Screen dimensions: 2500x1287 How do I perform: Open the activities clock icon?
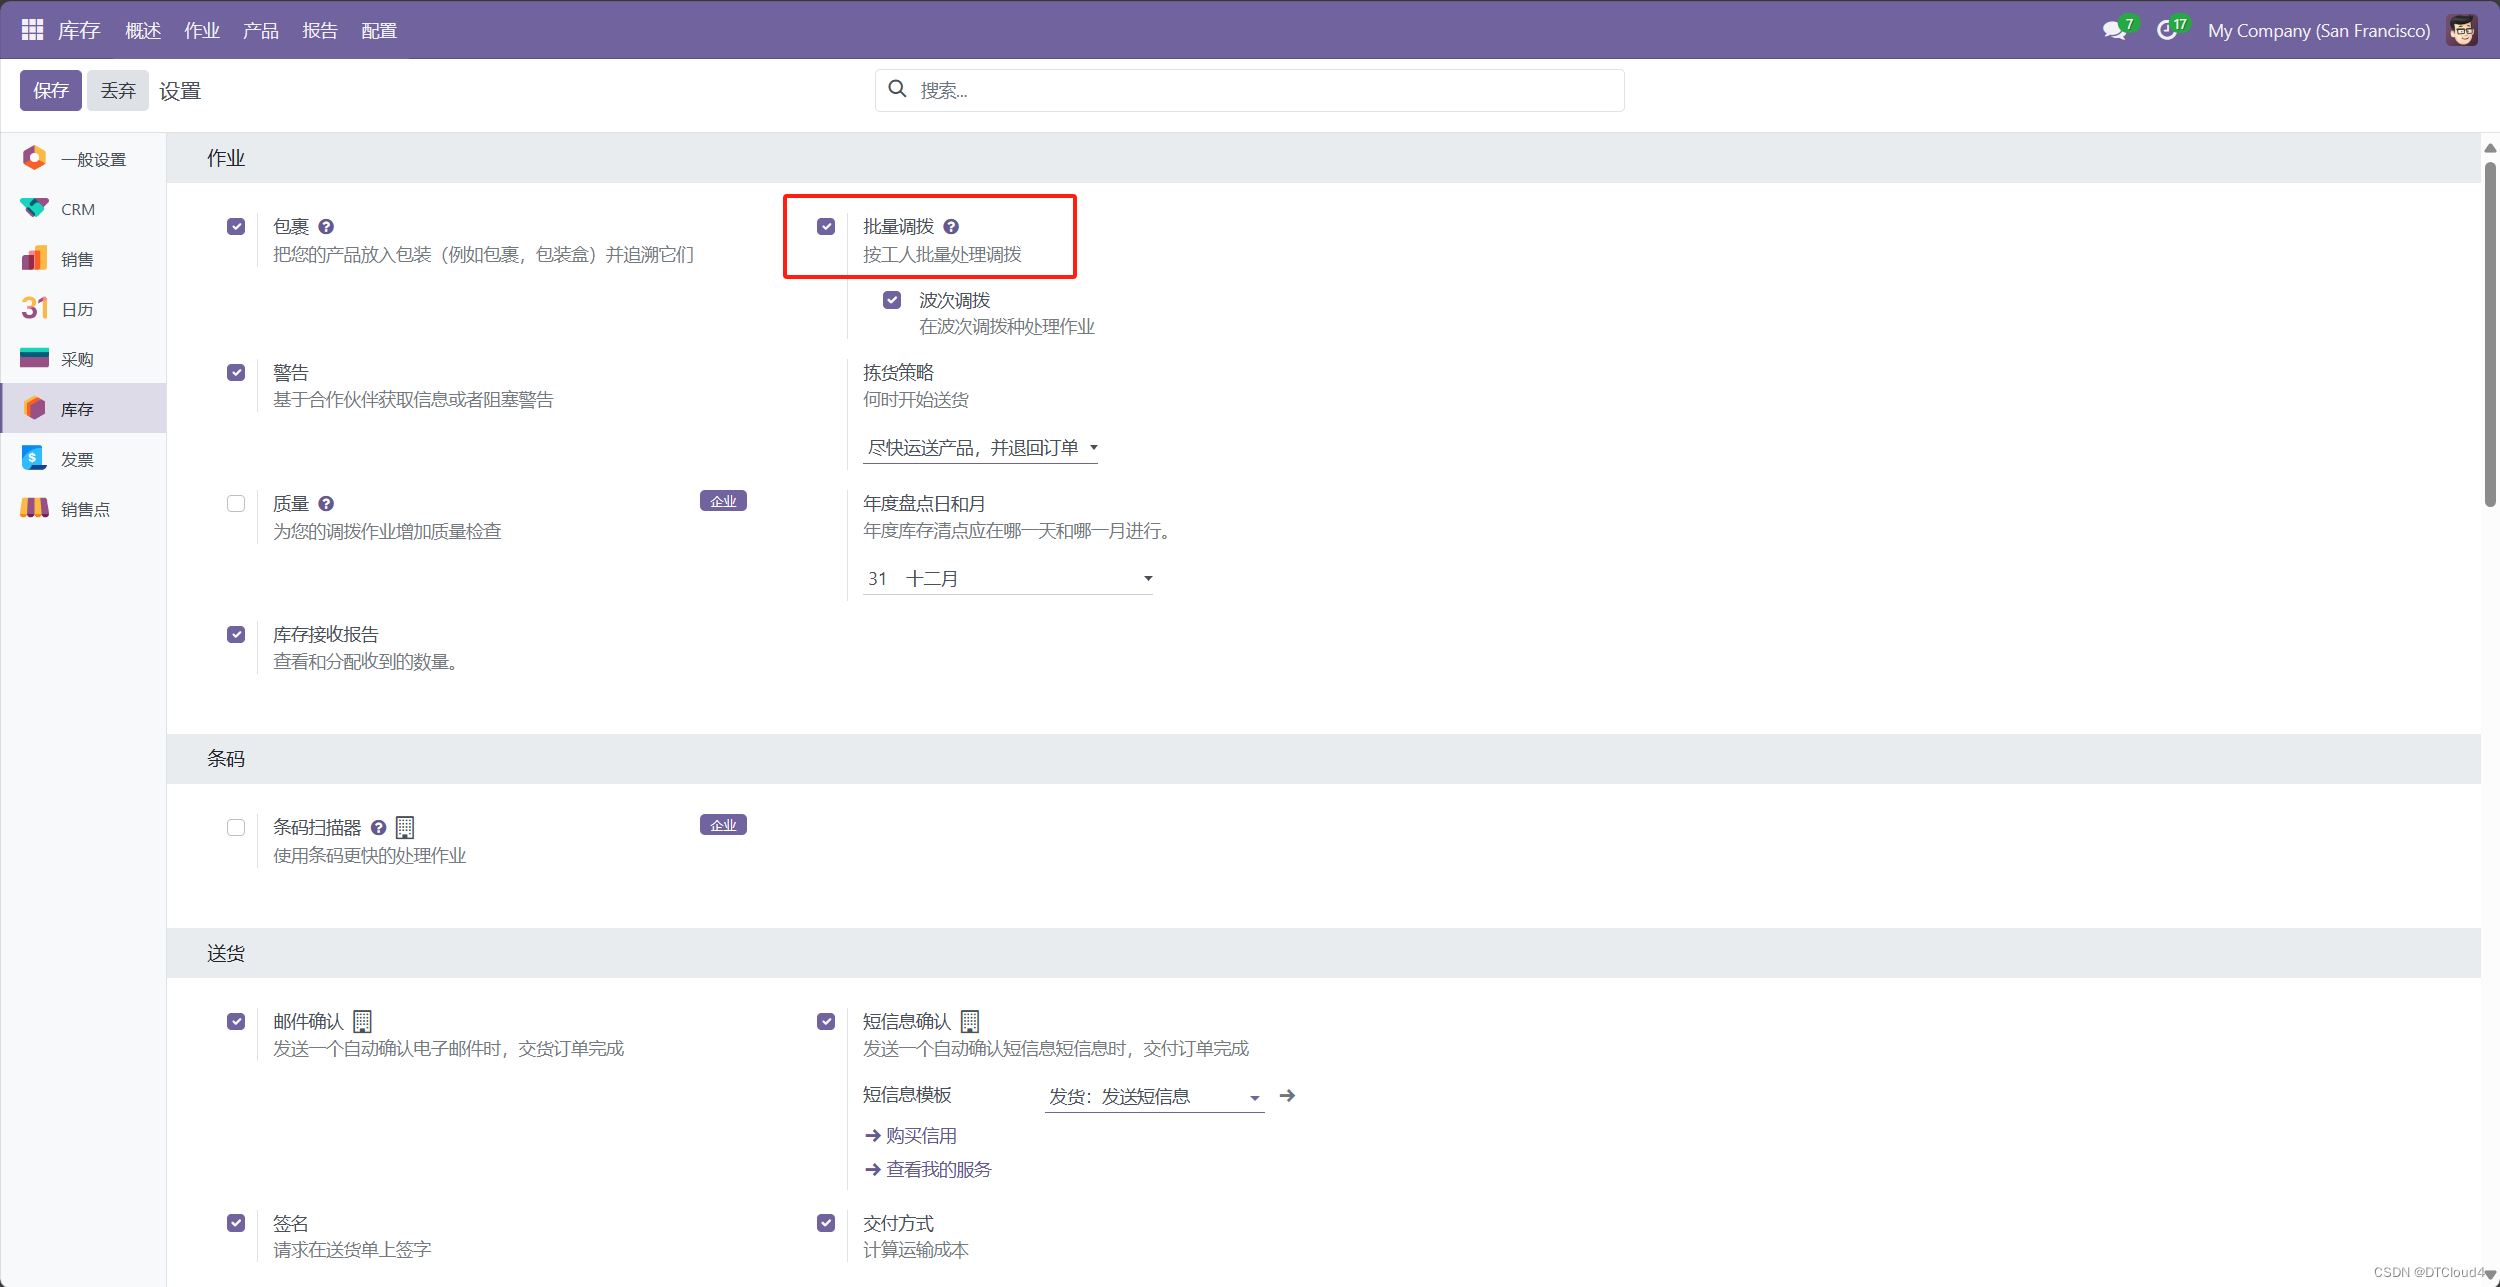coord(2166,30)
